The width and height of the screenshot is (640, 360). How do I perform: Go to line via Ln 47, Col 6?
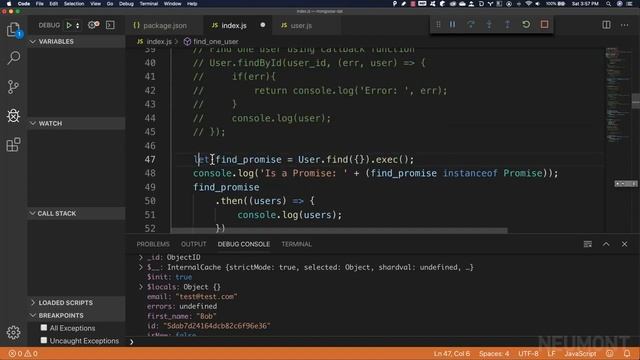(x=452, y=353)
